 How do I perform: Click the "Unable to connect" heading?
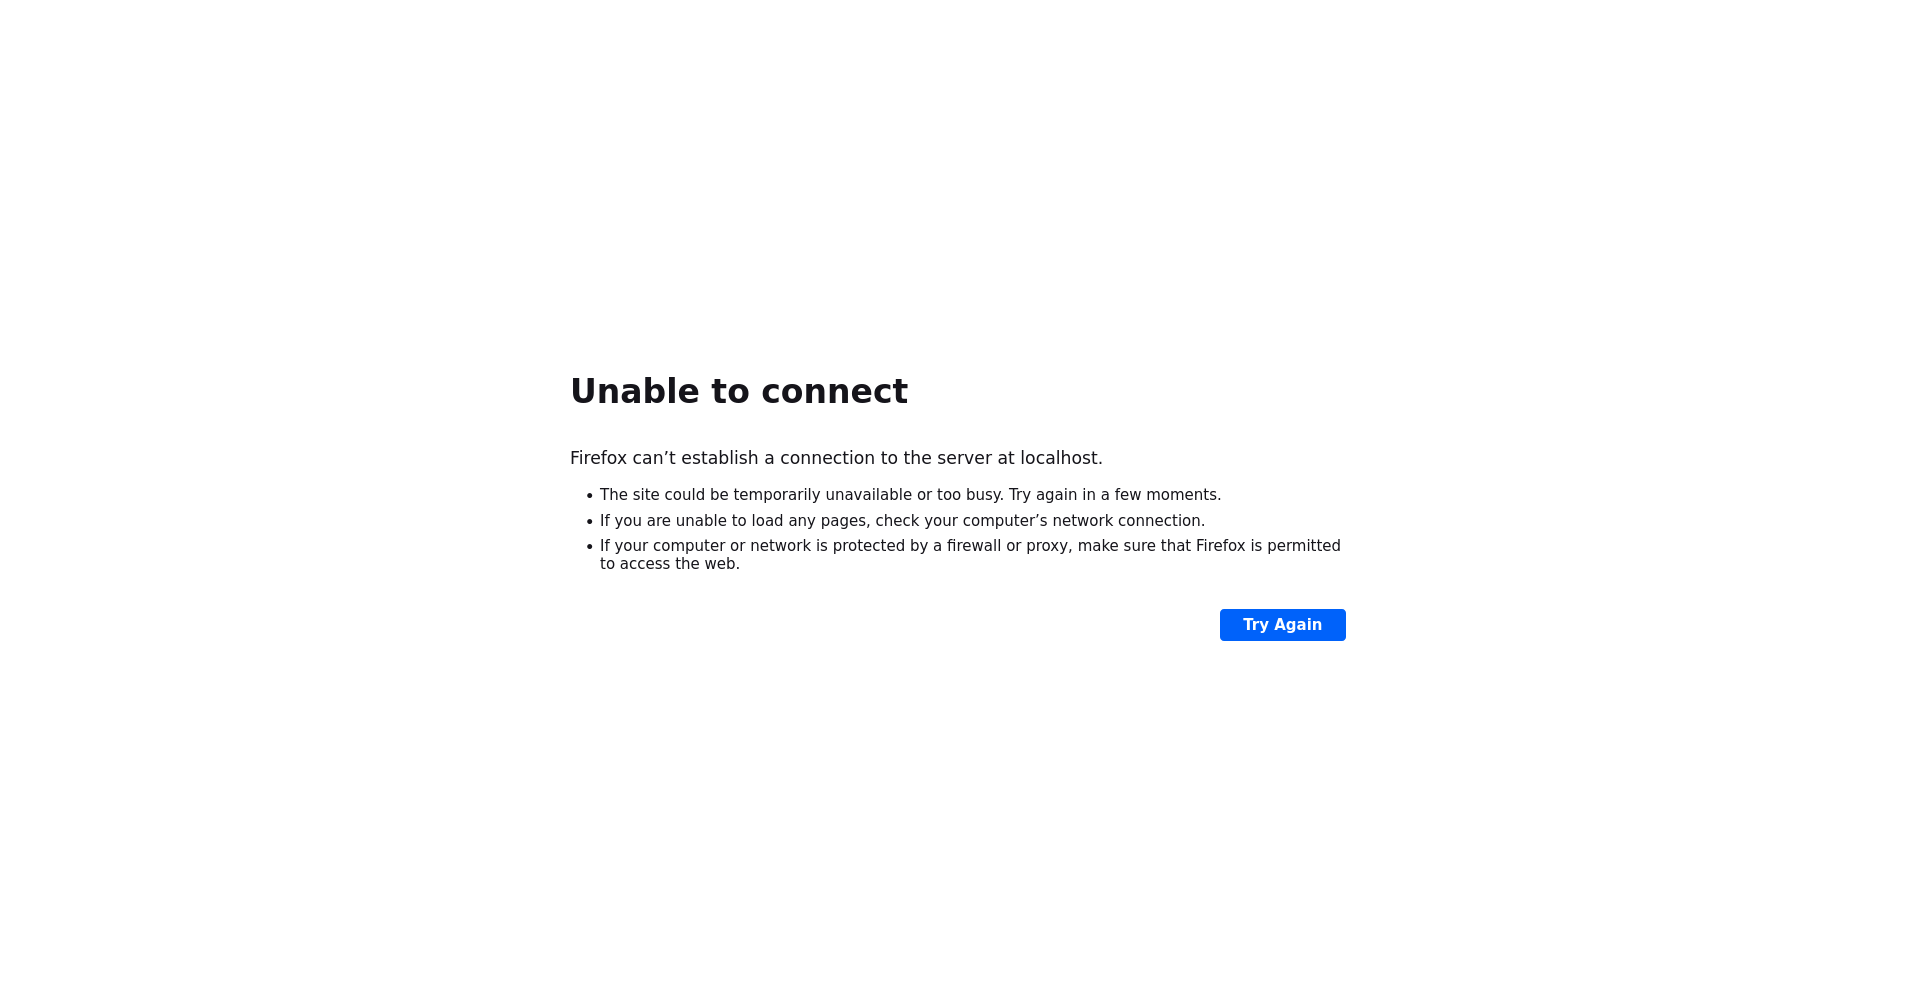(x=739, y=391)
